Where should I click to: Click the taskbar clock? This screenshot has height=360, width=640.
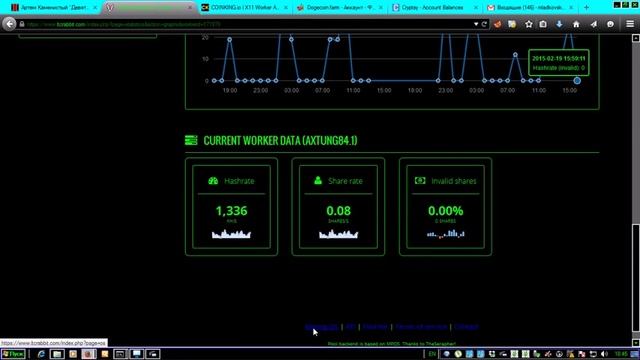(x=621, y=354)
